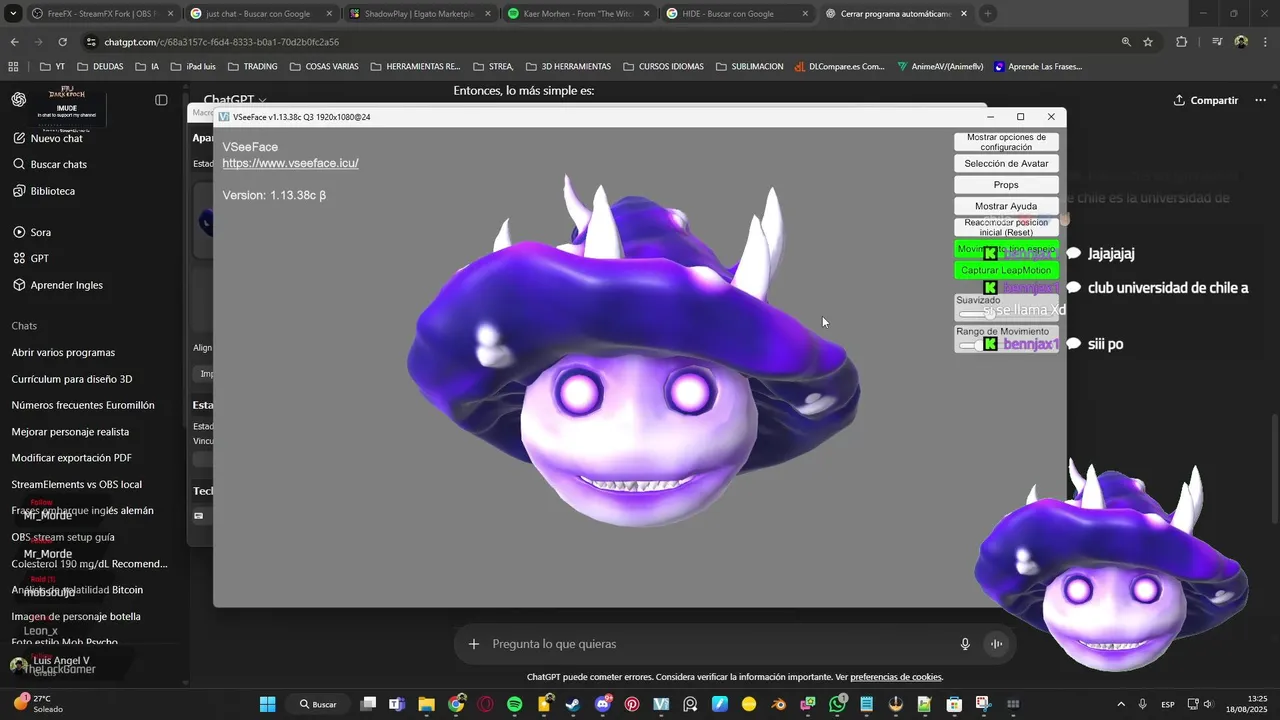Open Buscar chats in the sidebar
Screen dimensions: 1280x720
pyautogui.click(x=50, y=164)
